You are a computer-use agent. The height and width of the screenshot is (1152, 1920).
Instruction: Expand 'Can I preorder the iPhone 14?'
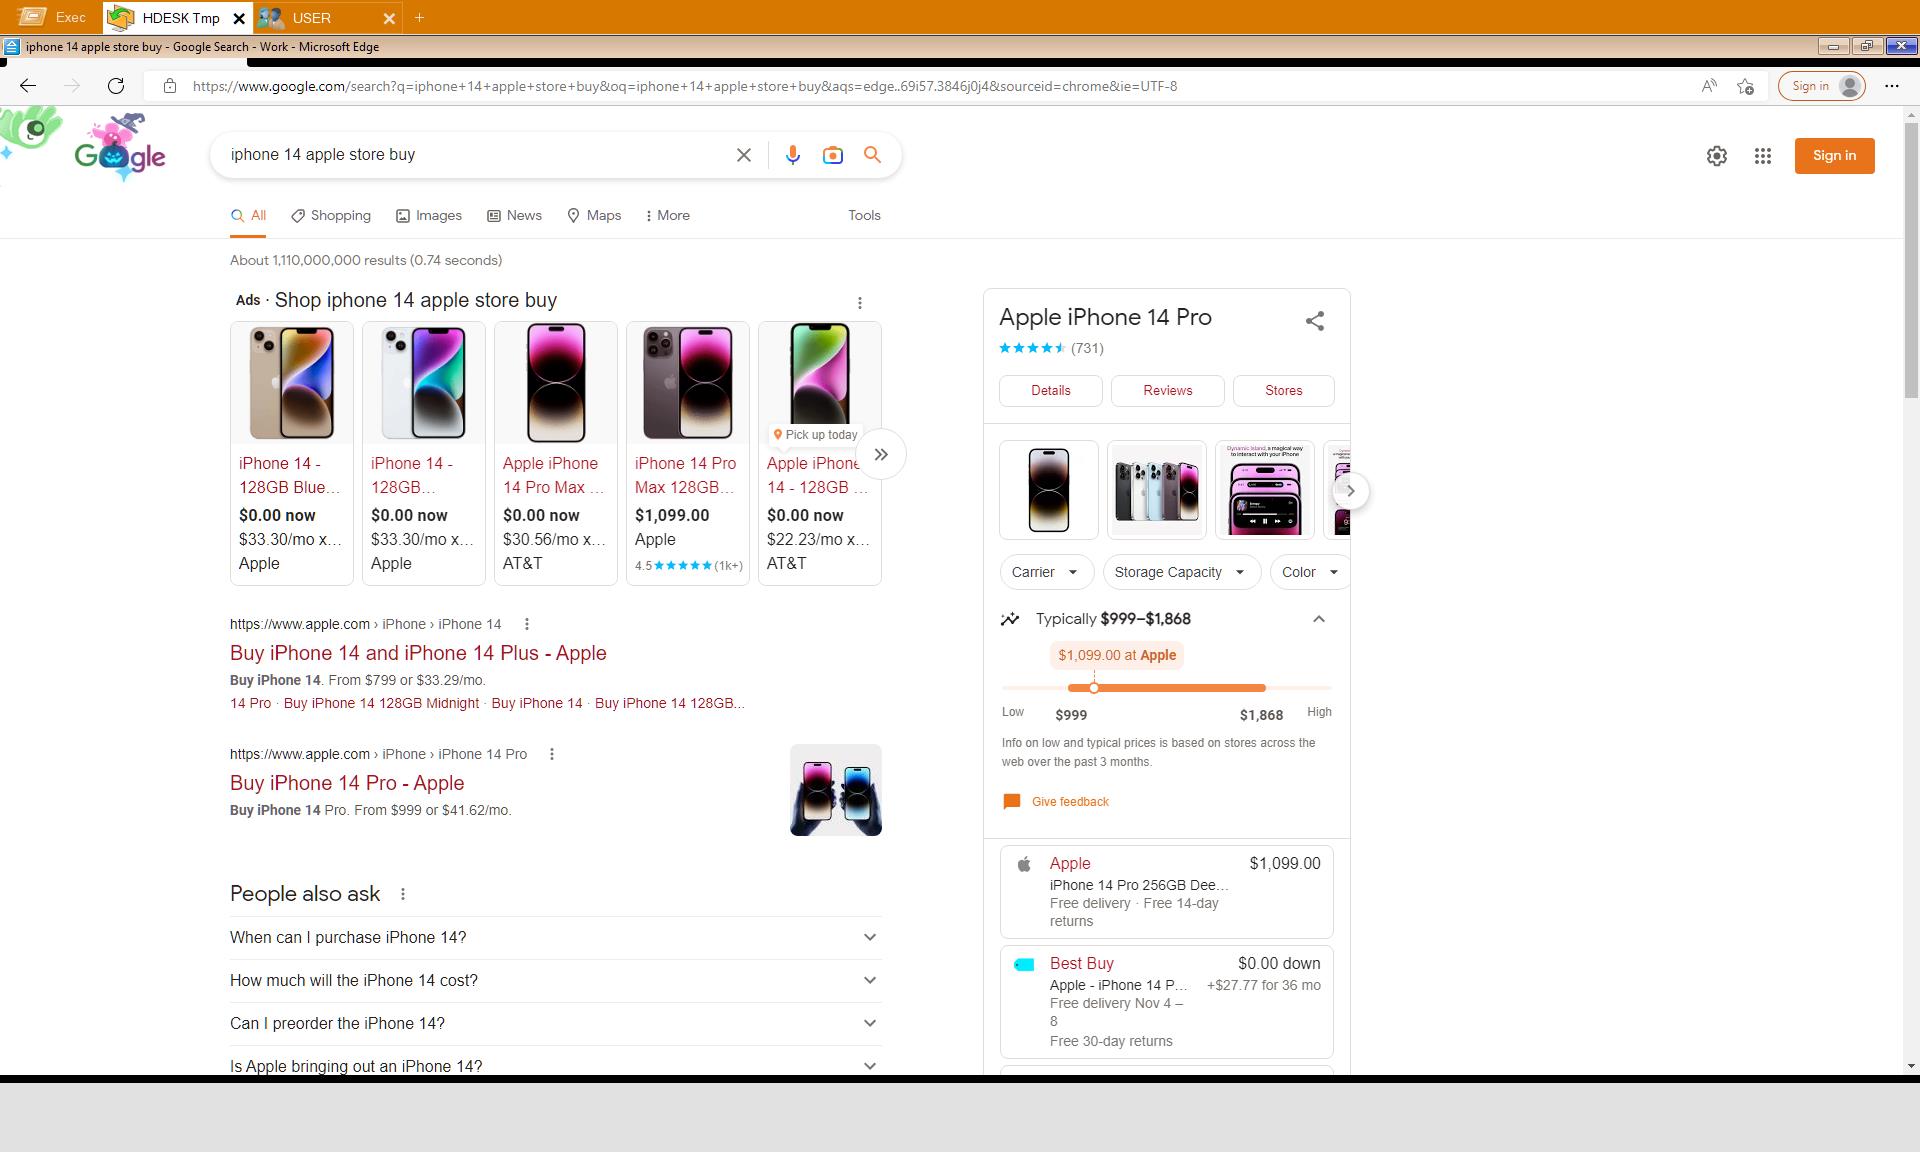(556, 1024)
